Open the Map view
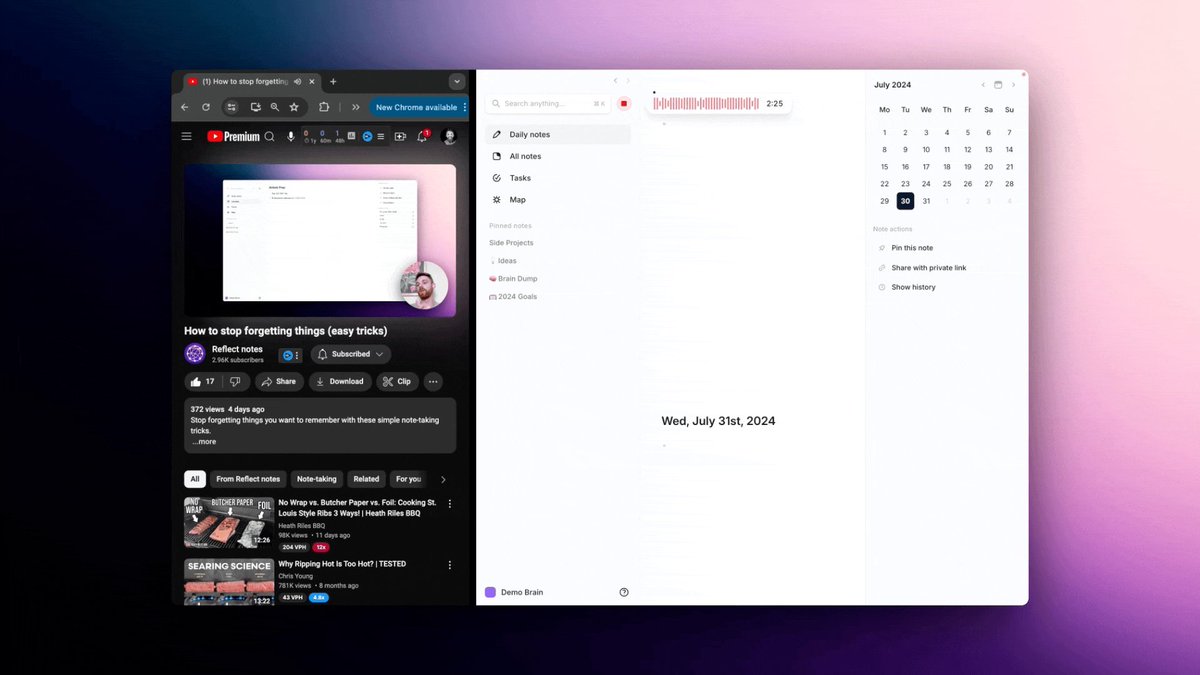Image resolution: width=1200 pixels, height=675 pixels. tap(558, 200)
